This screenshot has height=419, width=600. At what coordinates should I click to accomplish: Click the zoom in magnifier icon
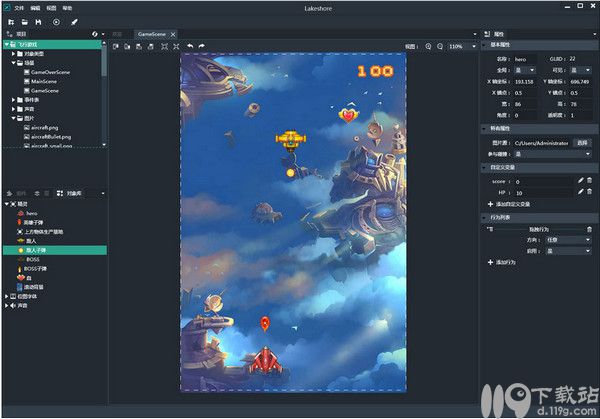coord(428,46)
